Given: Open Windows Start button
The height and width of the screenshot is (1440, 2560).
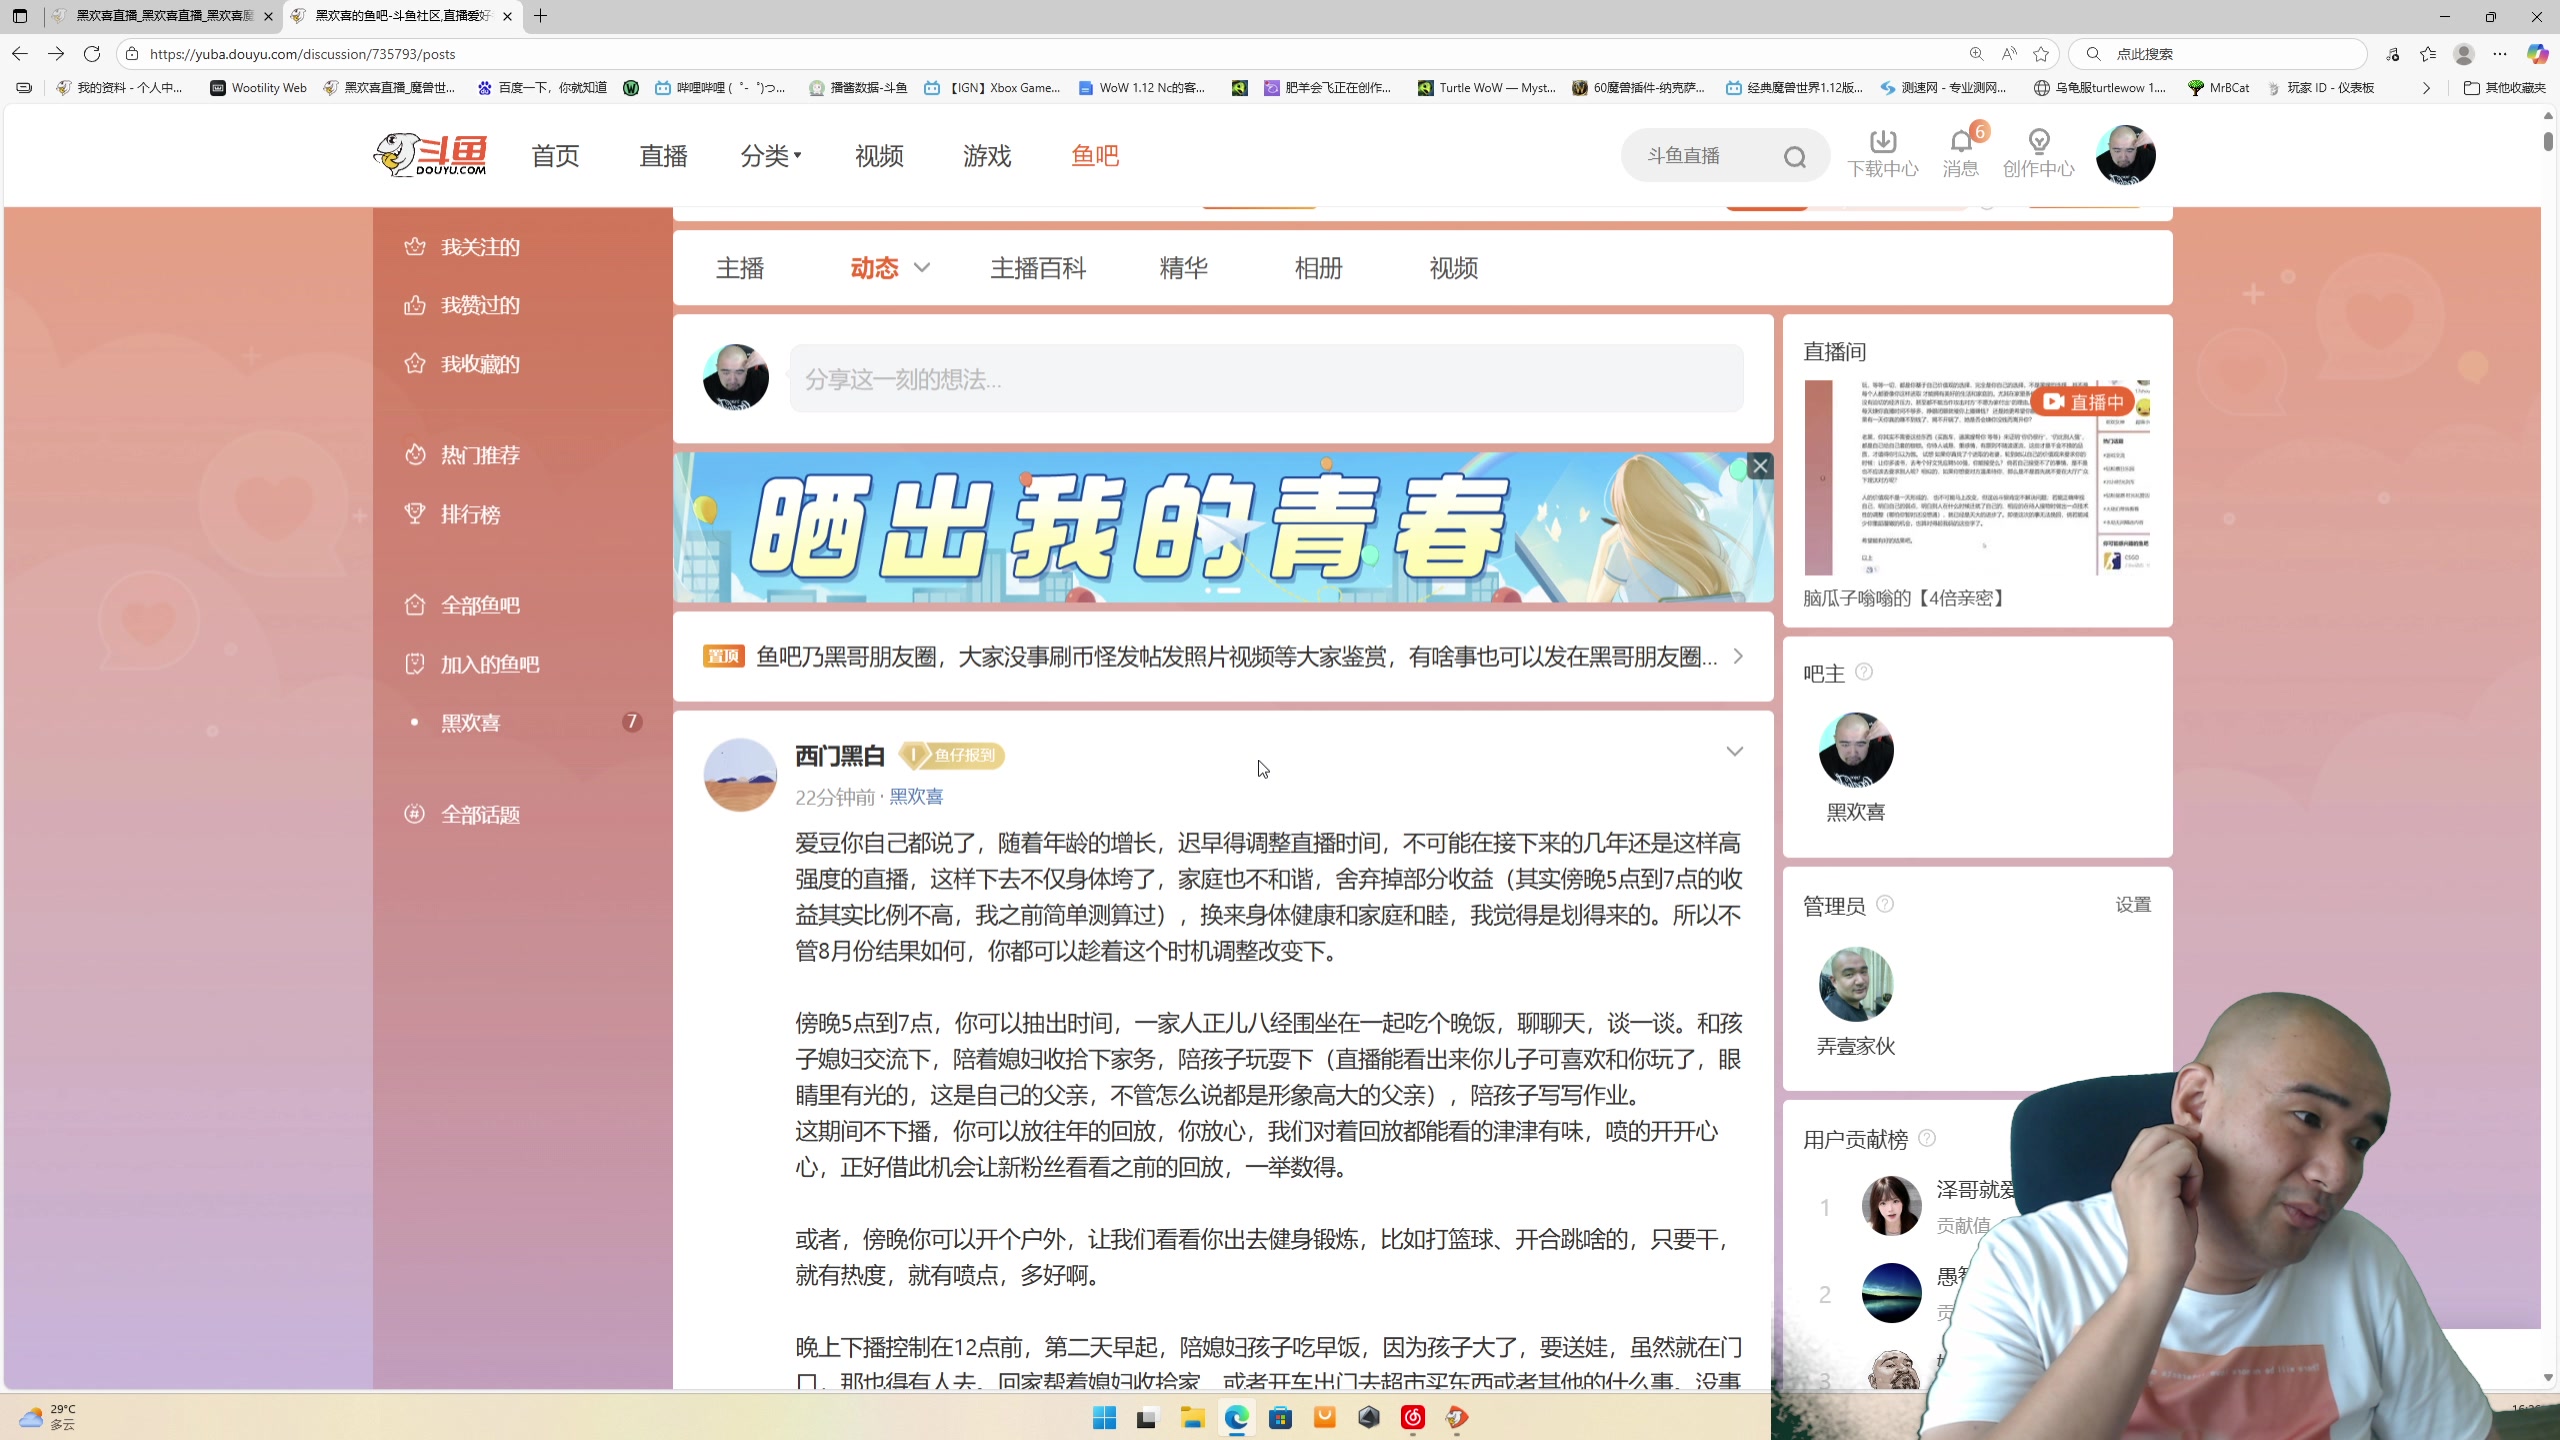Looking at the screenshot, I should pos(1104,1417).
